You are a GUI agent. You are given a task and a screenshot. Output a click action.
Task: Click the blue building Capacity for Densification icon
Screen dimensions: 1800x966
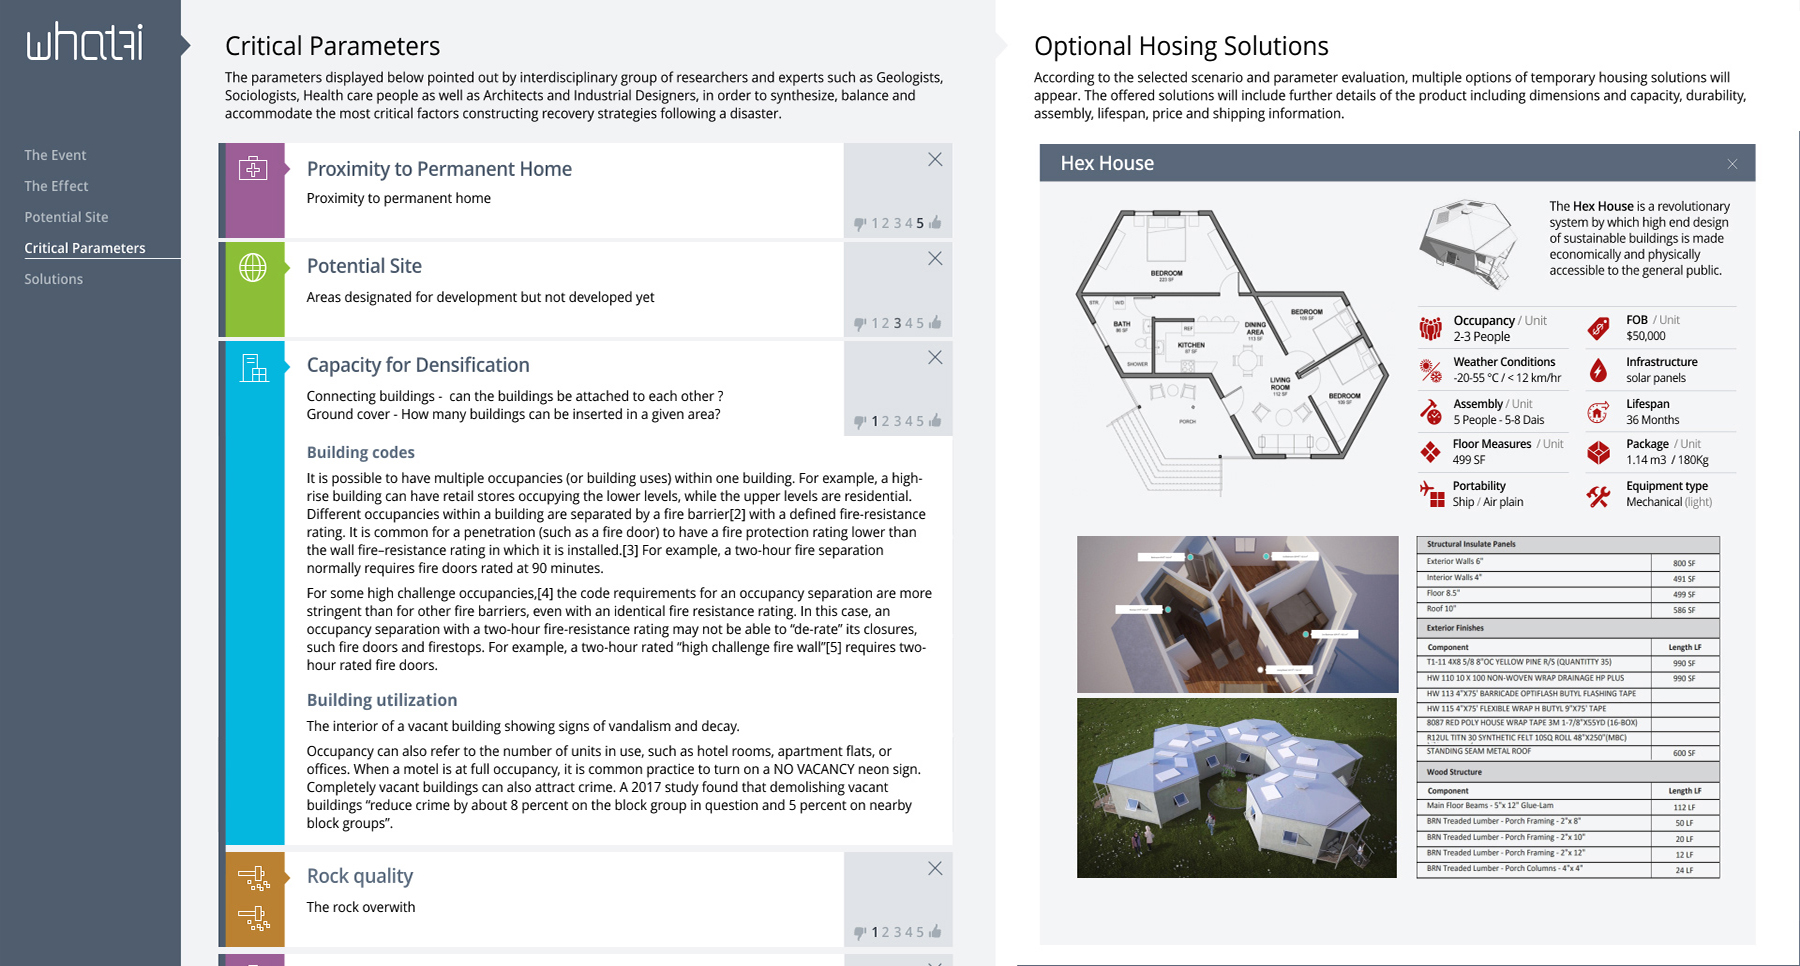[254, 368]
